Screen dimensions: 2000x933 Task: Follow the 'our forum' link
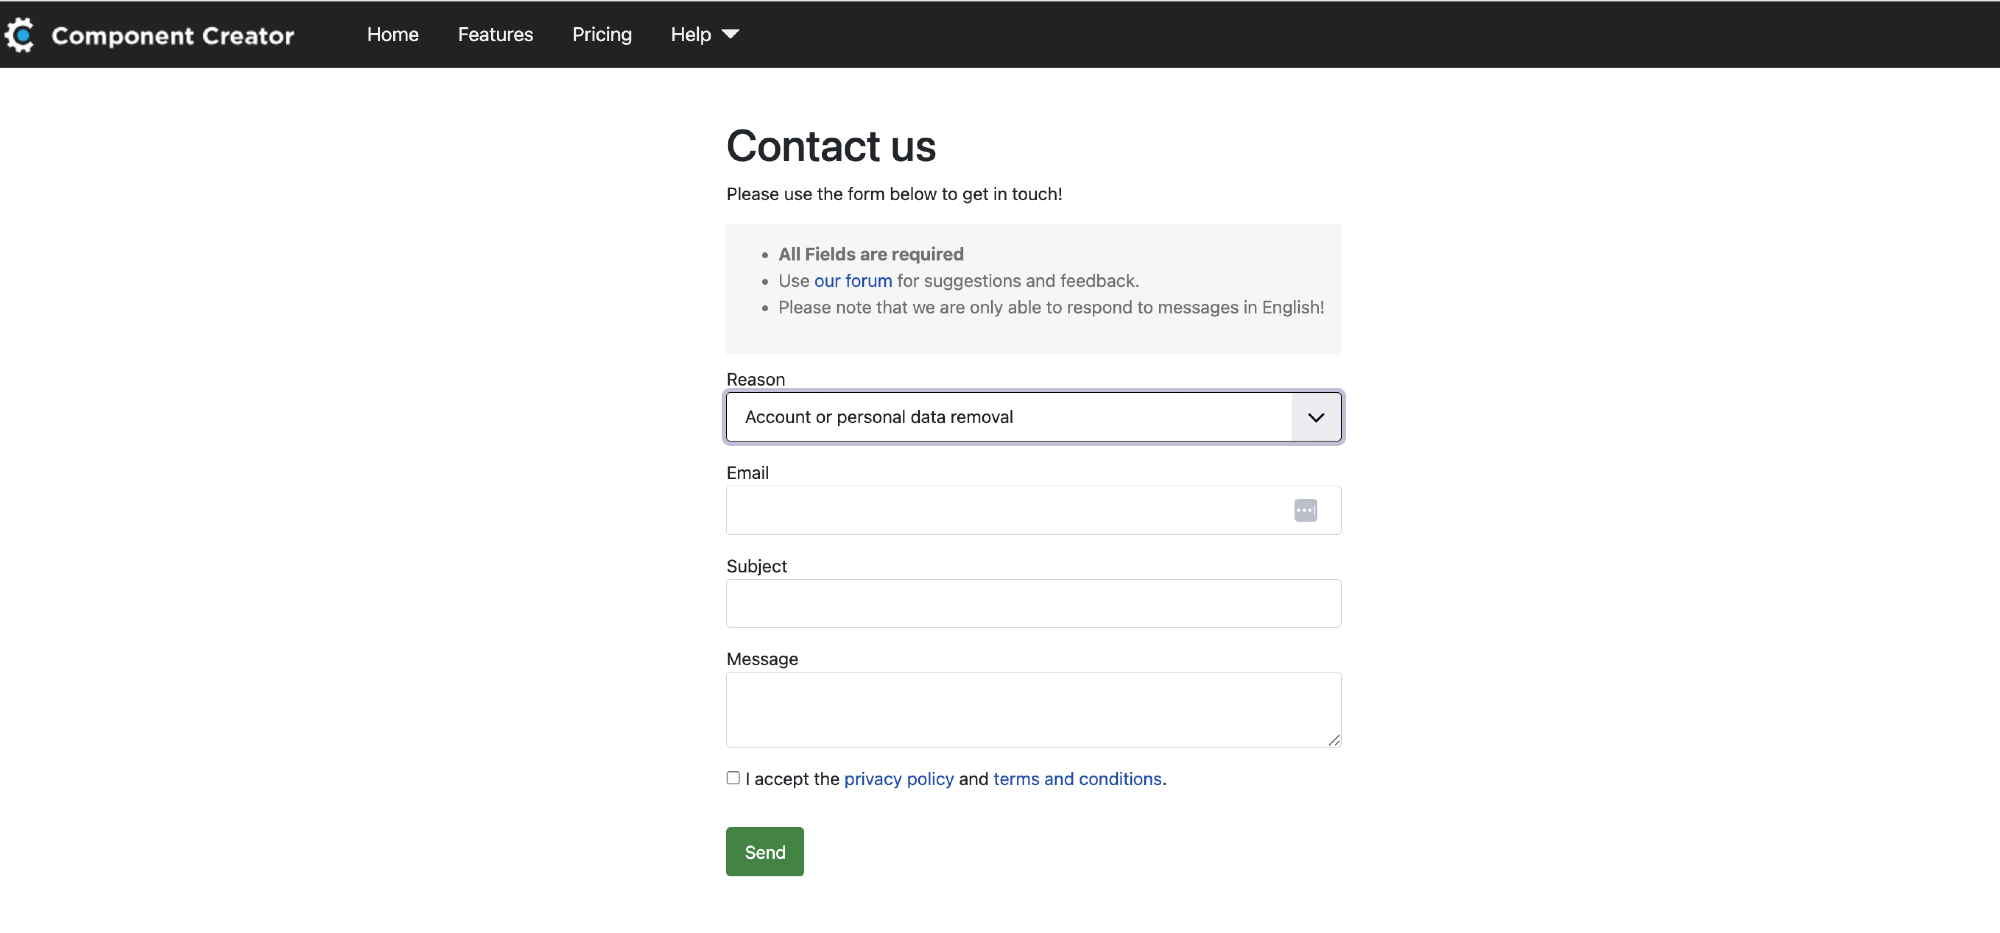[x=852, y=281]
